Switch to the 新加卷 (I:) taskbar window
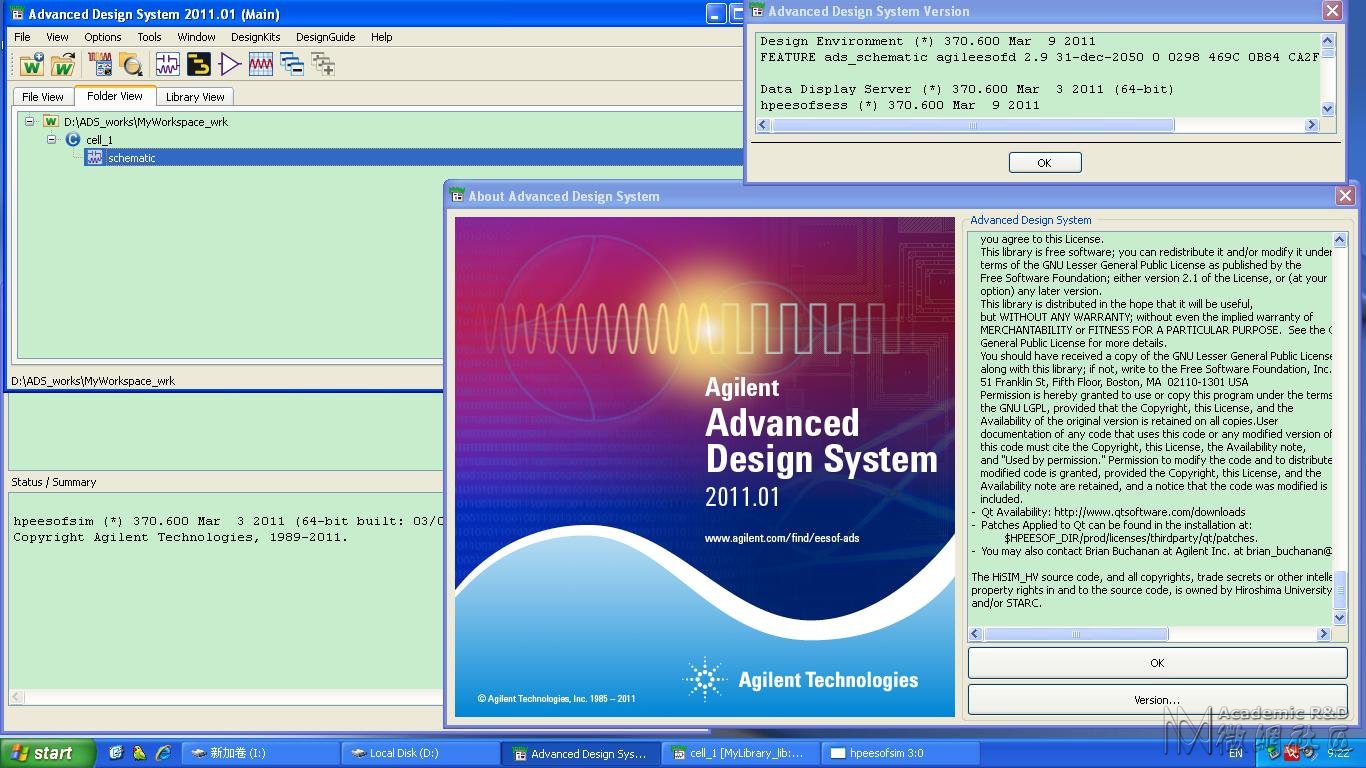The width and height of the screenshot is (1366, 768). coord(260,753)
